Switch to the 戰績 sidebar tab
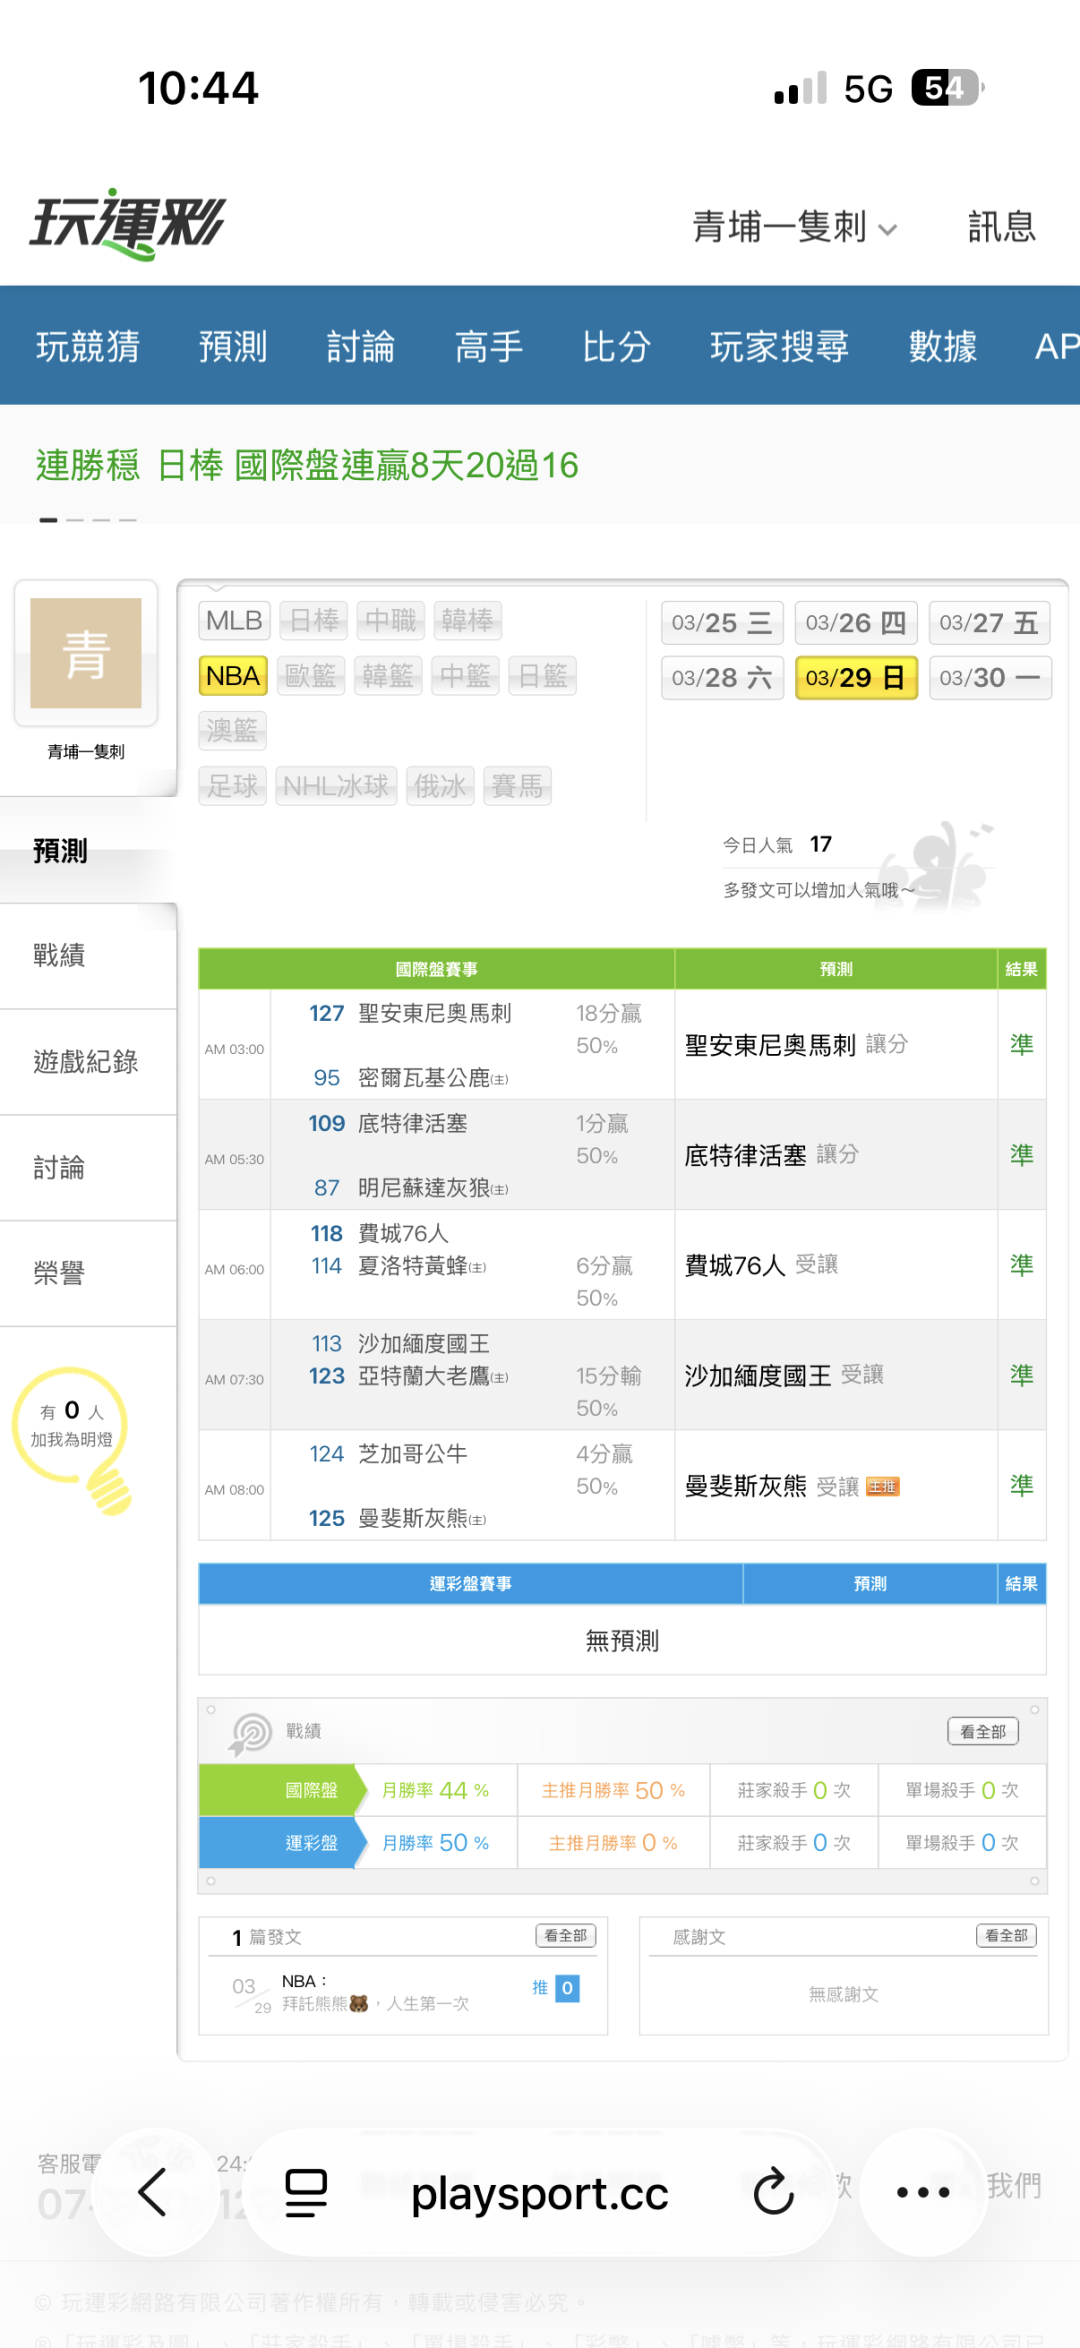 pyautogui.click(x=60, y=956)
